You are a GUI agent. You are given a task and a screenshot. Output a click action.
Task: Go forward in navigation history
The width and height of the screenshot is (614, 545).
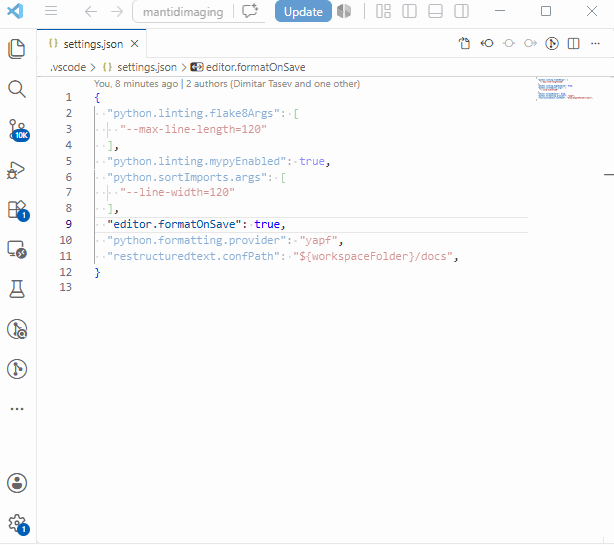[117, 12]
